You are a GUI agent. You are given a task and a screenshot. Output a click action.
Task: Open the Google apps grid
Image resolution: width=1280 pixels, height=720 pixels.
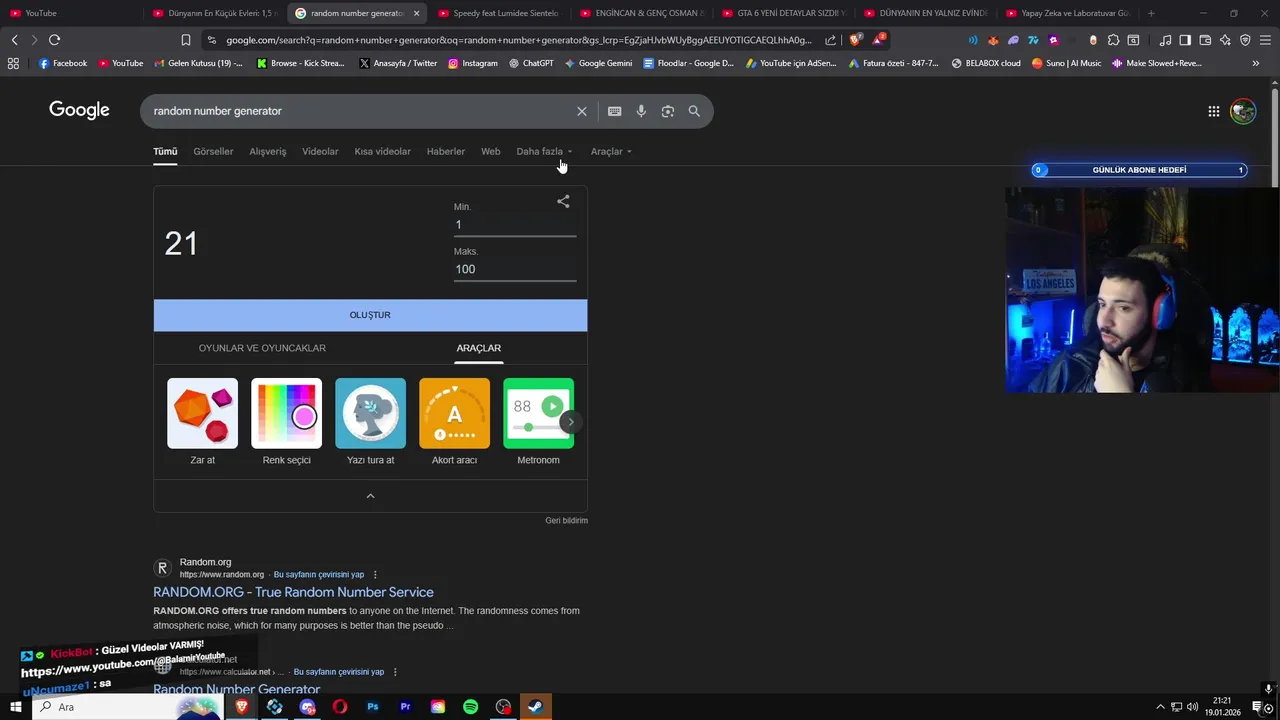(x=1213, y=111)
